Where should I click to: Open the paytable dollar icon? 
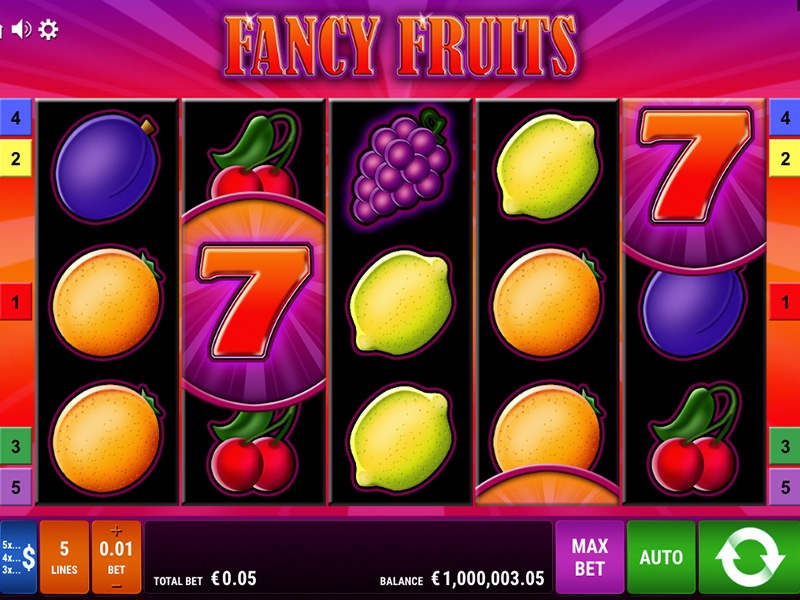pos(18,557)
